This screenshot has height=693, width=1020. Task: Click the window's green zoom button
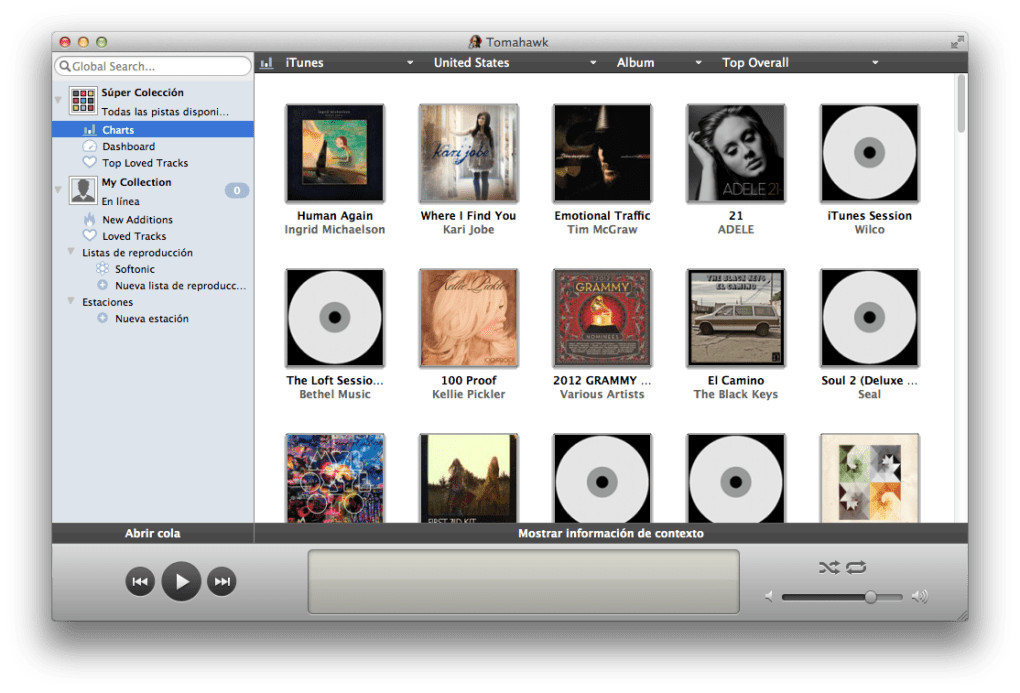[101, 42]
